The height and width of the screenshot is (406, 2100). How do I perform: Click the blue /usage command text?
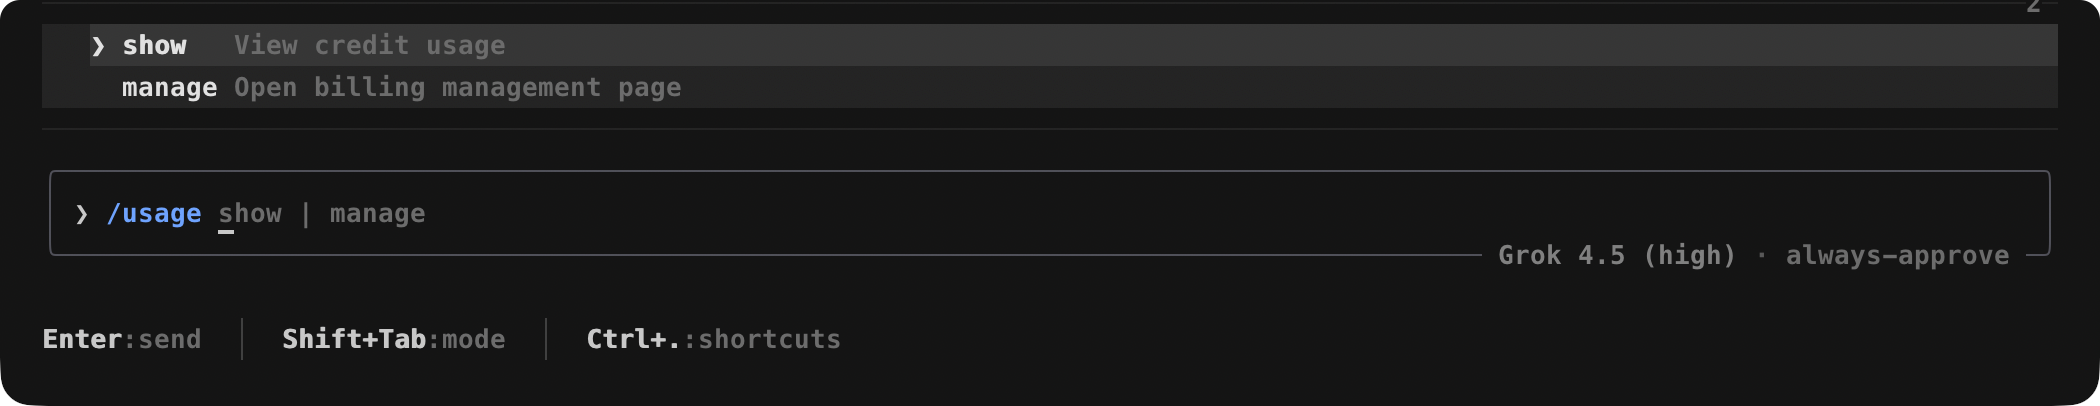154,214
